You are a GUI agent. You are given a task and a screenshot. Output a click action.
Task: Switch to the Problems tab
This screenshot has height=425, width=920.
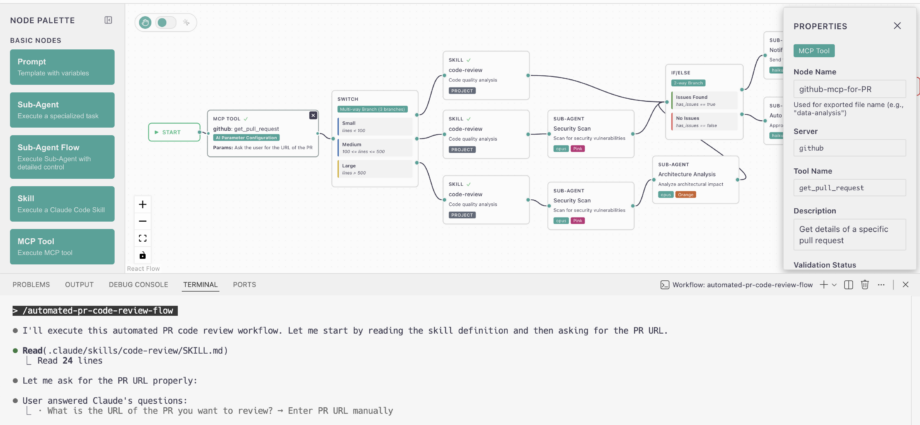tap(31, 285)
